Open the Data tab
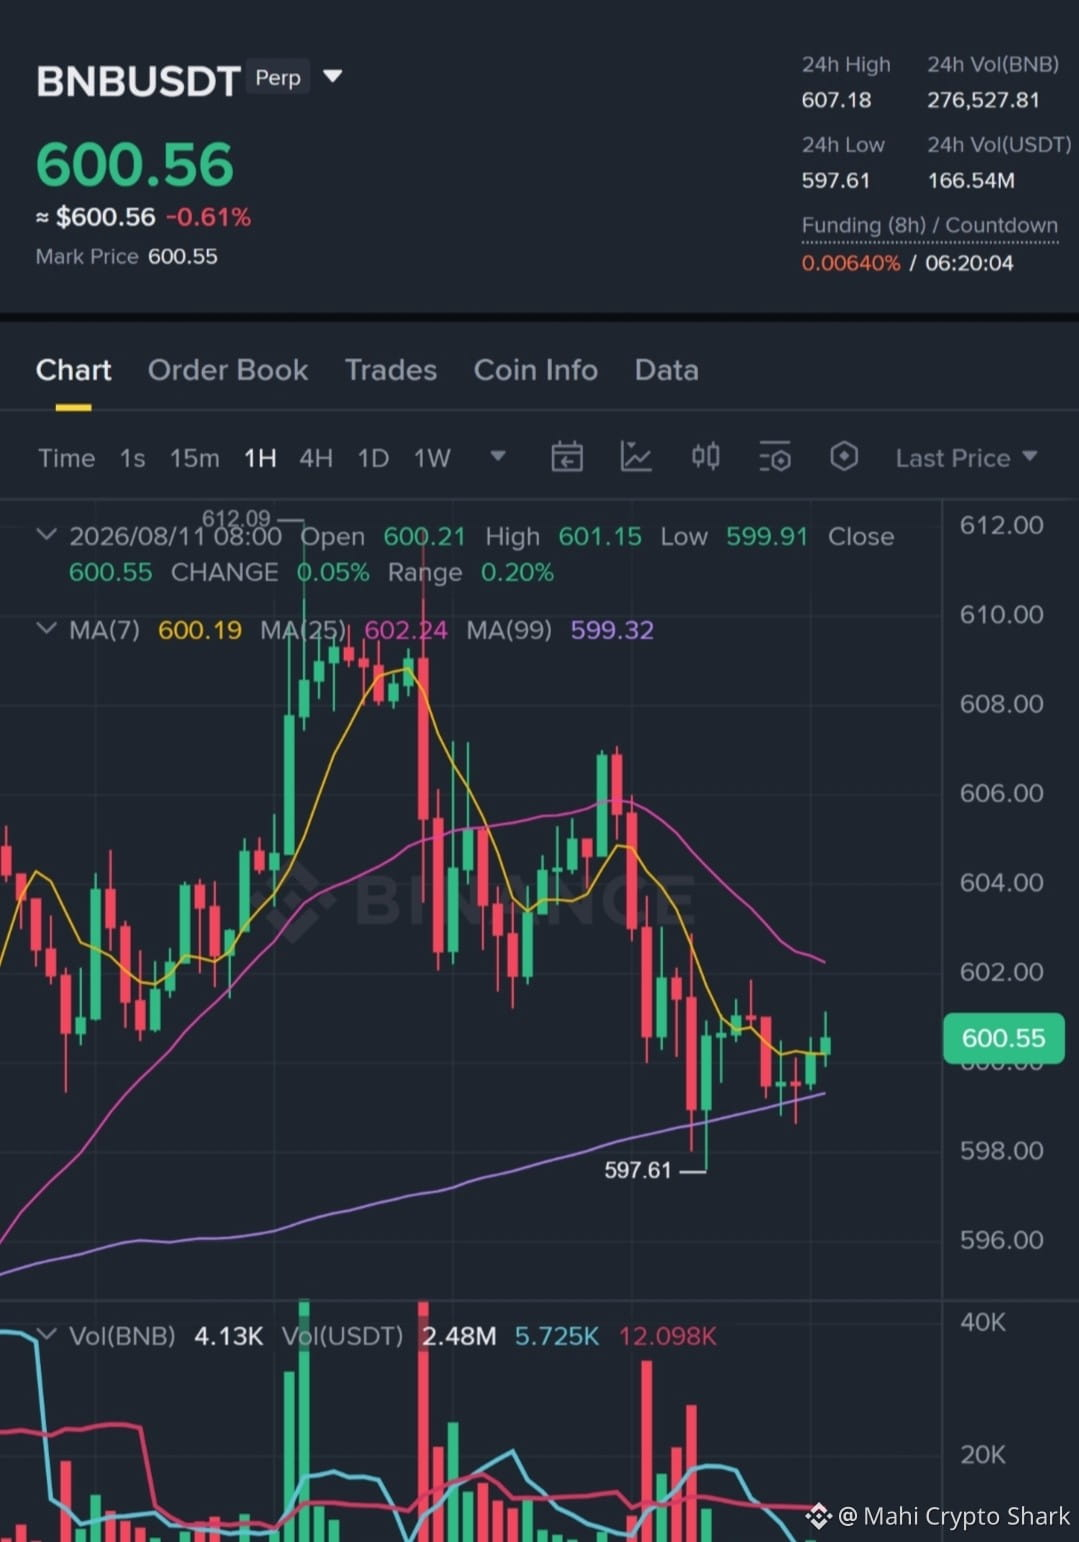1079x1542 pixels. click(x=667, y=370)
